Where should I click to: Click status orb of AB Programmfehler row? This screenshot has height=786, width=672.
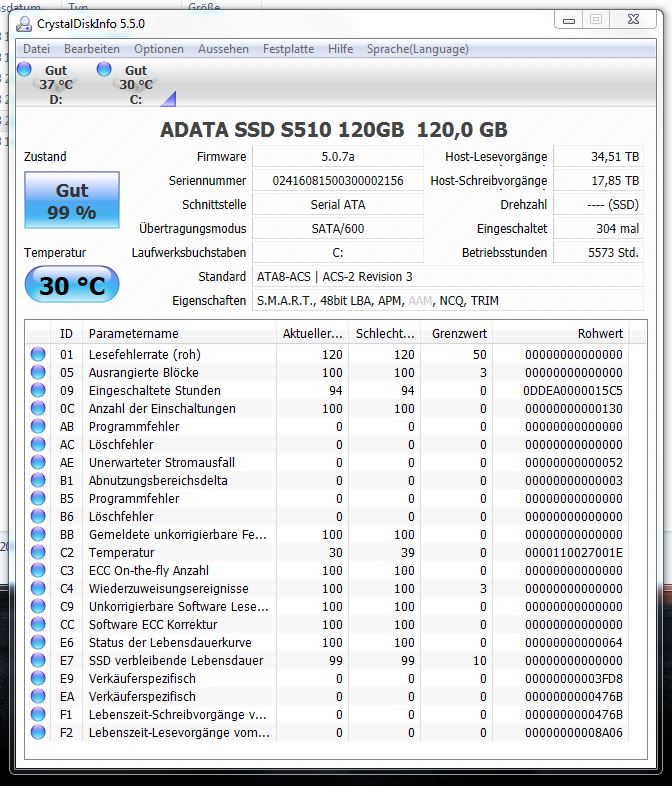38,426
